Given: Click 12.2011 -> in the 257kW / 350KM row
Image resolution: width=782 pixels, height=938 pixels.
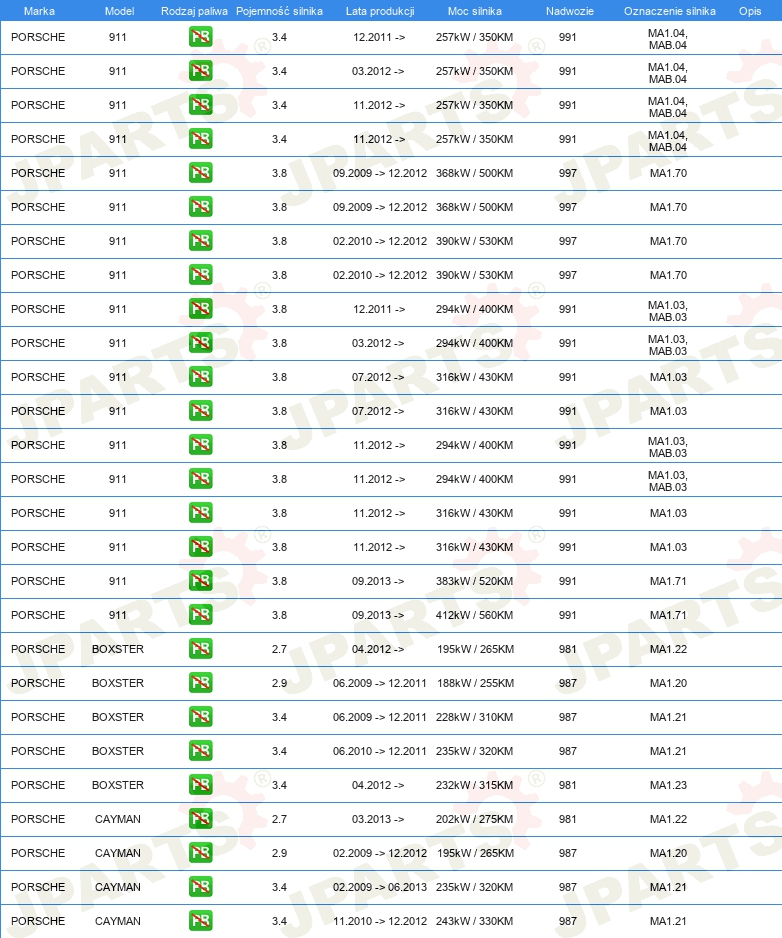Looking at the screenshot, I should tap(379, 37).
